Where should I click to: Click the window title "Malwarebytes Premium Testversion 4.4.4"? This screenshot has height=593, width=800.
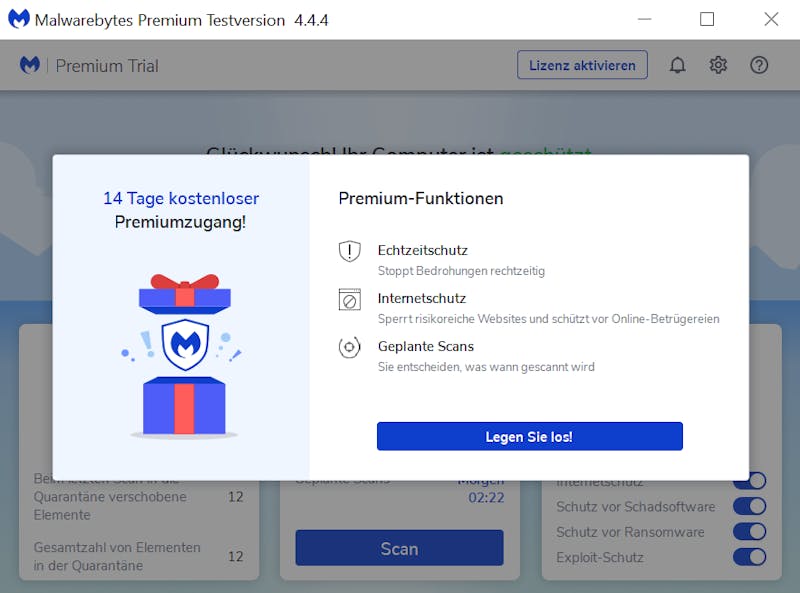tap(181, 20)
